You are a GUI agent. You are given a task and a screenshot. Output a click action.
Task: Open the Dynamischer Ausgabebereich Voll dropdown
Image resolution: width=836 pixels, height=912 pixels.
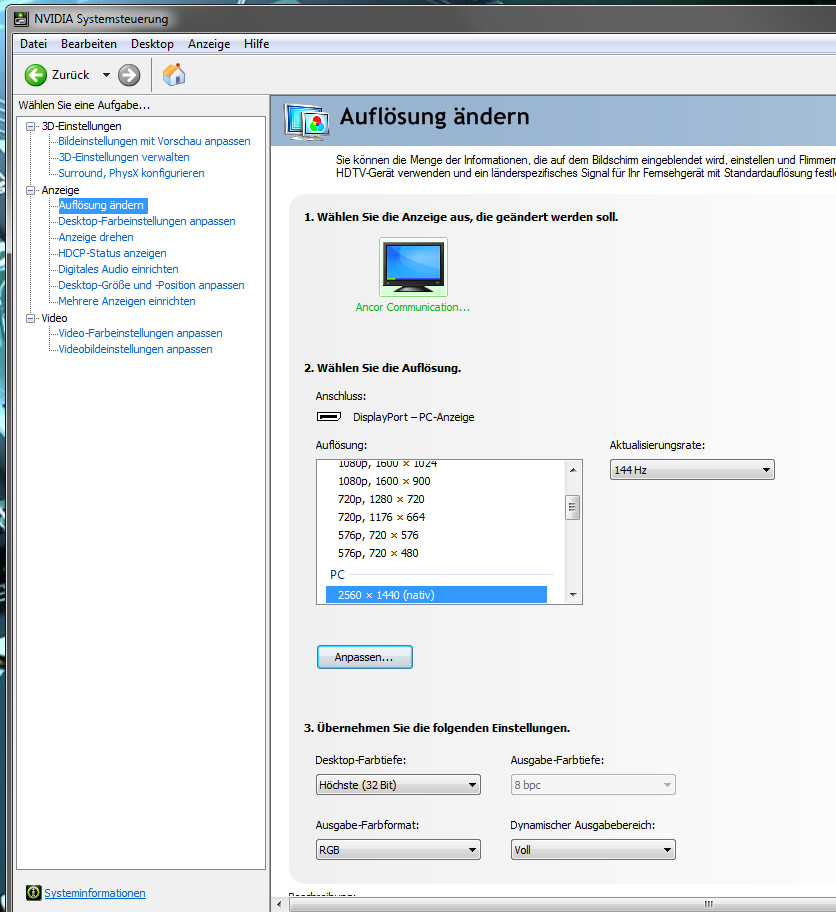(593, 850)
